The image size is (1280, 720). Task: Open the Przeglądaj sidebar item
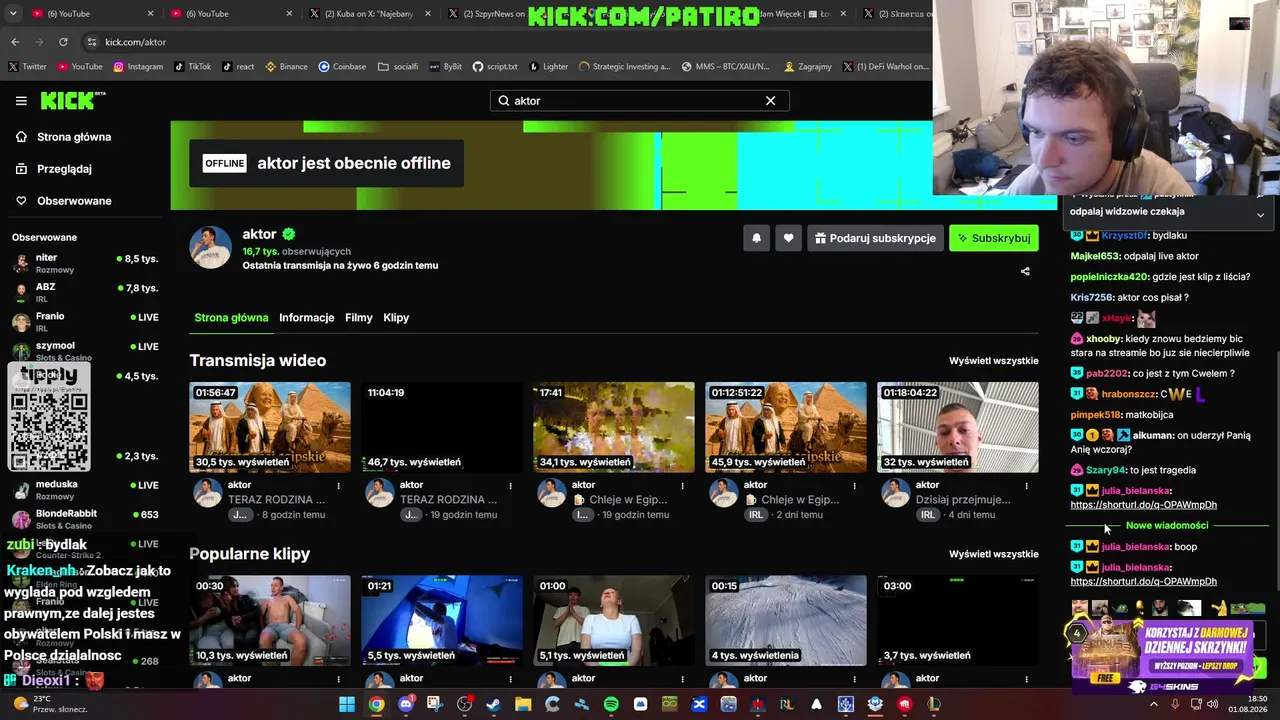pos(54,169)
